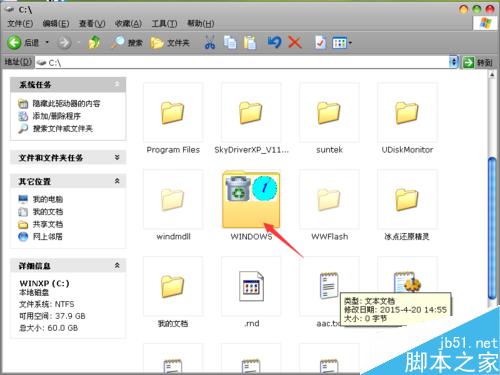This screenshot has width=500, height=375.
Task: Select the 冰点还原精灵 folder
Action: pos(407,200)
